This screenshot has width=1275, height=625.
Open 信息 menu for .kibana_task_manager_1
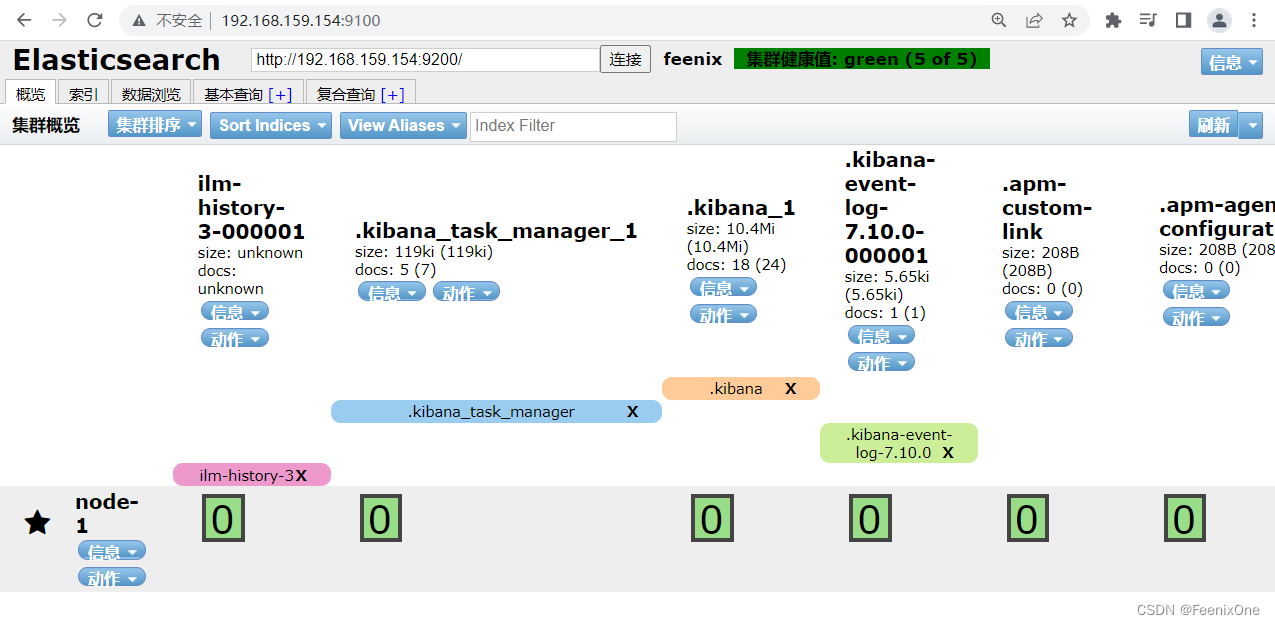point(392,292)
